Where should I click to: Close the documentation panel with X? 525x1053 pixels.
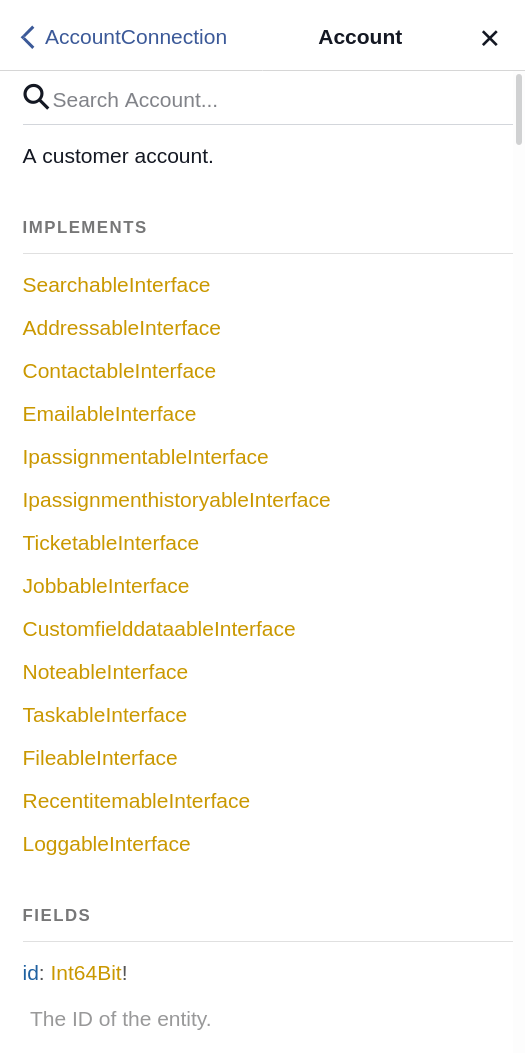[489, 38]
